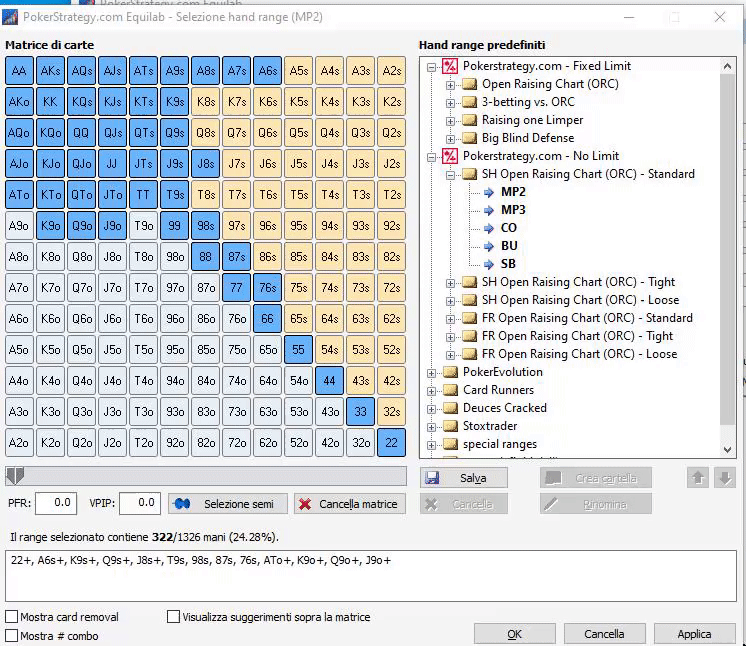Viewport: 746px width, 646px height.
Task: Click the Pokerstrategy.com No Limit percent icon
Action: click(450, 156)
